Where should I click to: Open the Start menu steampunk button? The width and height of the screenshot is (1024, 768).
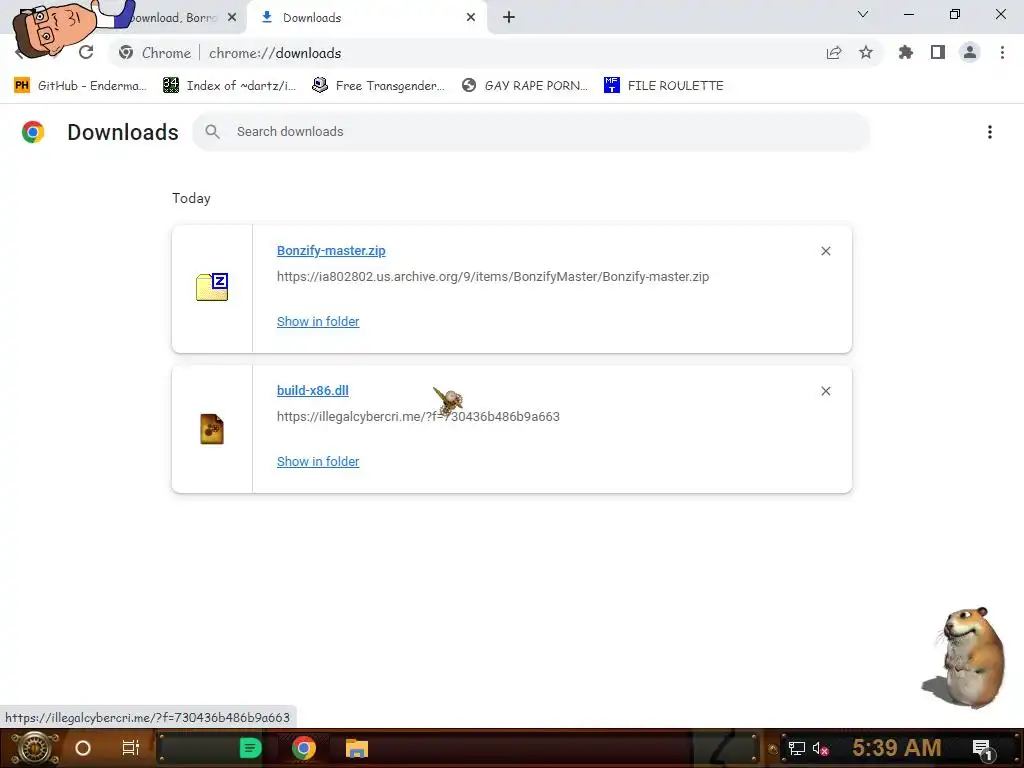point(35,748)
